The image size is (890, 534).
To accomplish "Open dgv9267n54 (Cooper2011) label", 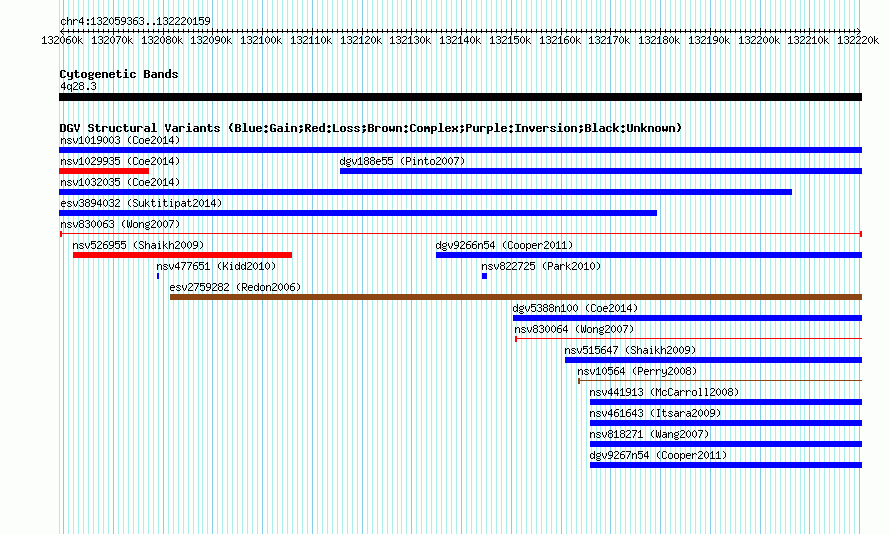I will click(658, 455).
